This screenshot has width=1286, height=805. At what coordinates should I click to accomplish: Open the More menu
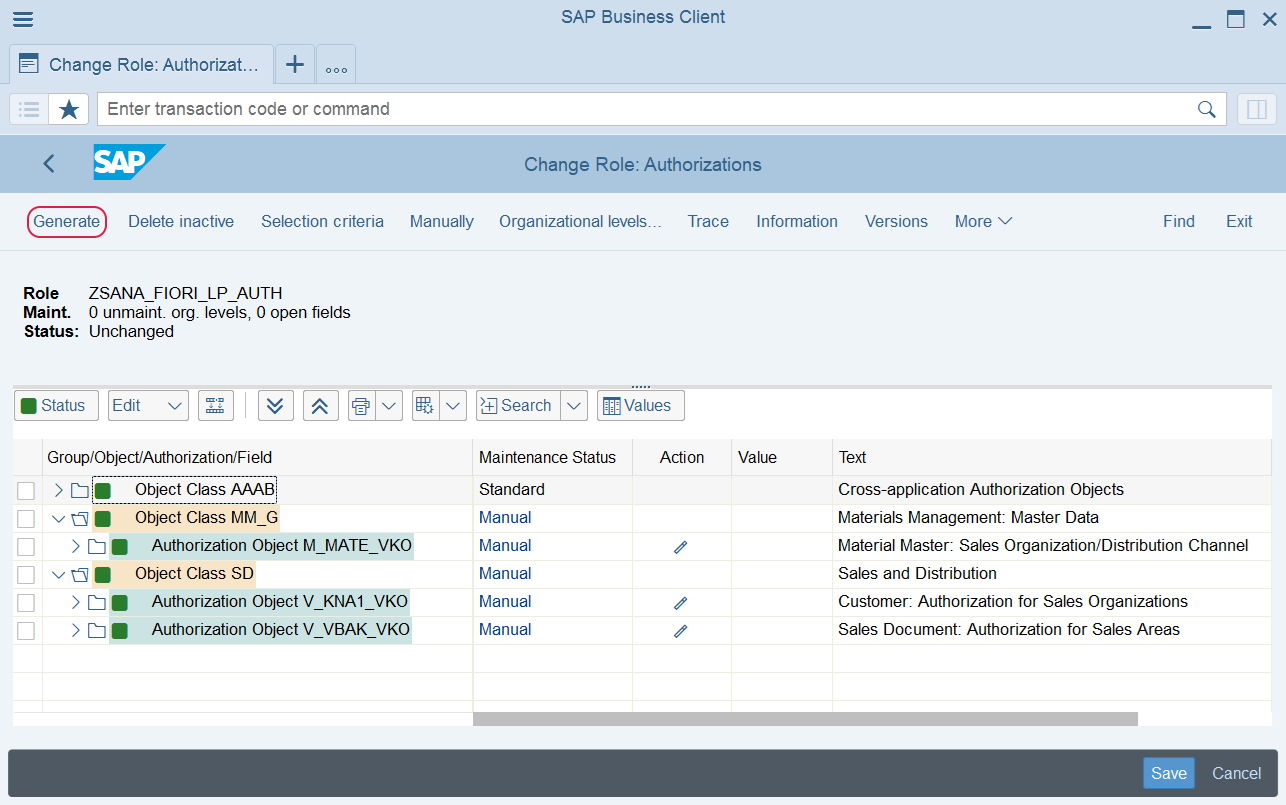[983, 221]
